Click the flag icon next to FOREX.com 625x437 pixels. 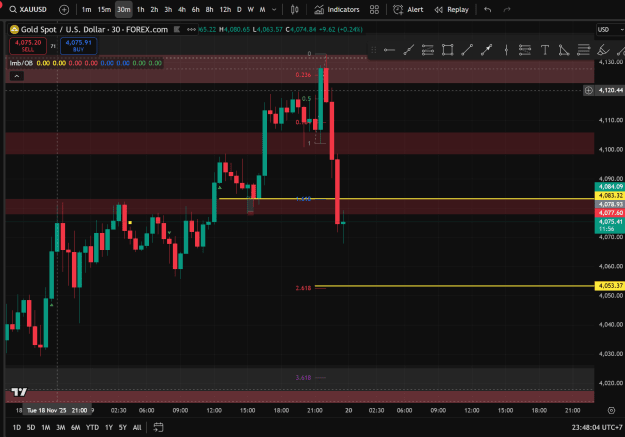(177, 30)
